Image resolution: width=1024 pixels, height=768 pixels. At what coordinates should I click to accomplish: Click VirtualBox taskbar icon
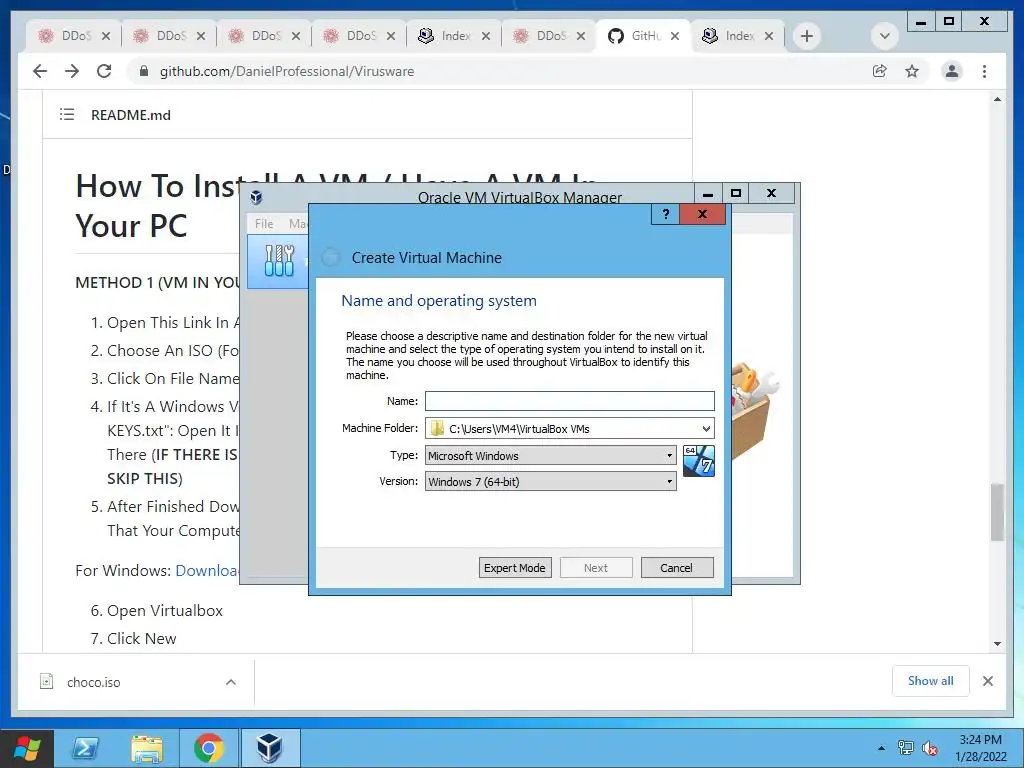[270, 748]
